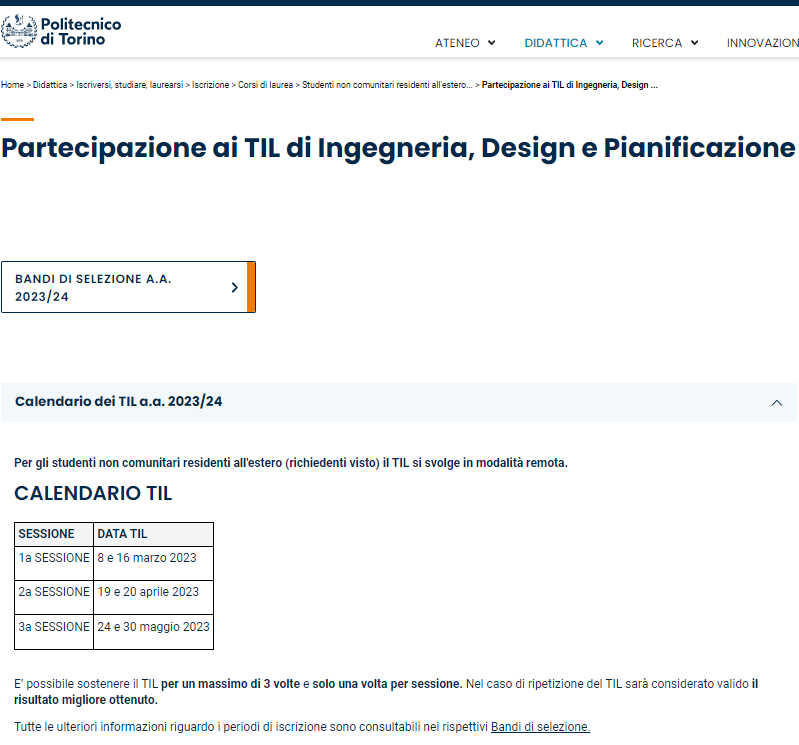This screenshot has width=799, height=745.
Task: Click arrow icon in Bandi di selezione button
Action: (234, 287)
